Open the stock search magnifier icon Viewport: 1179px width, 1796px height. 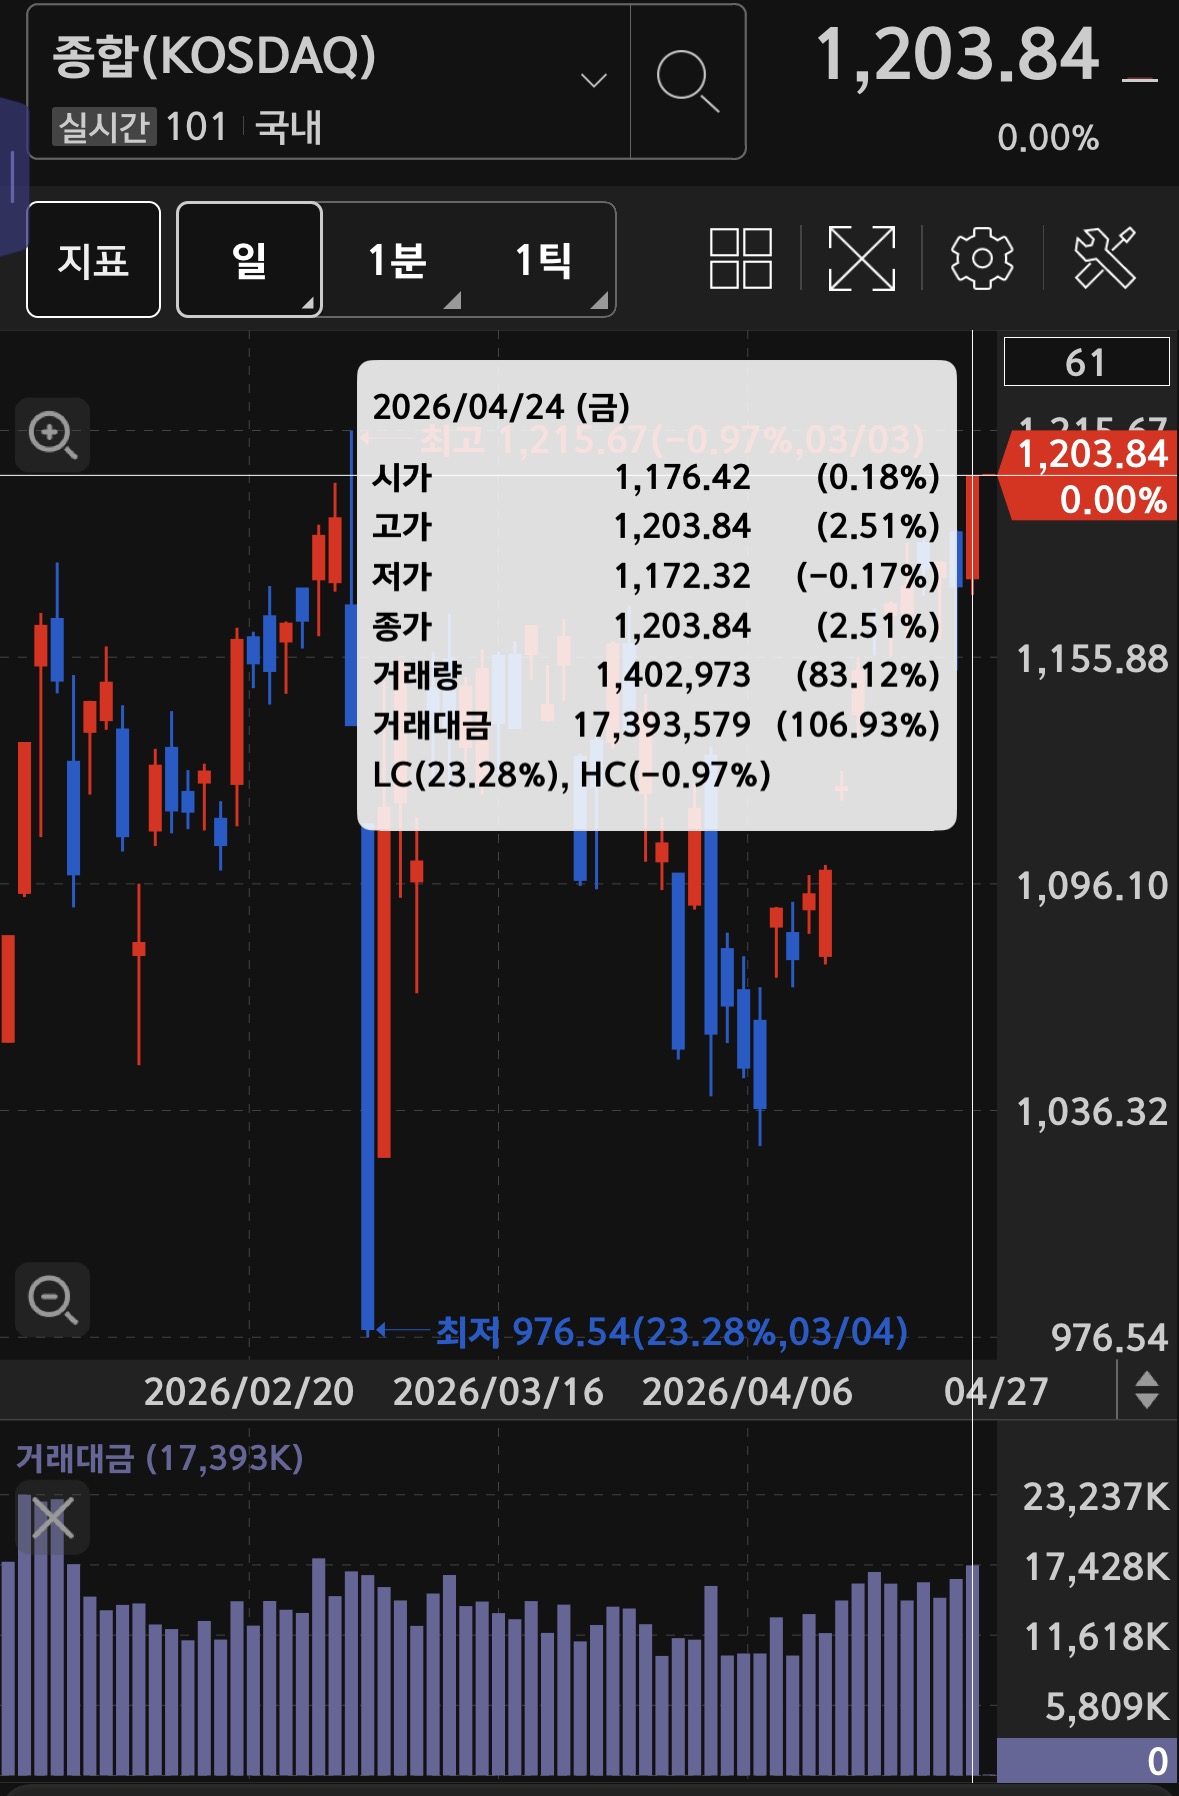[687, 81]
